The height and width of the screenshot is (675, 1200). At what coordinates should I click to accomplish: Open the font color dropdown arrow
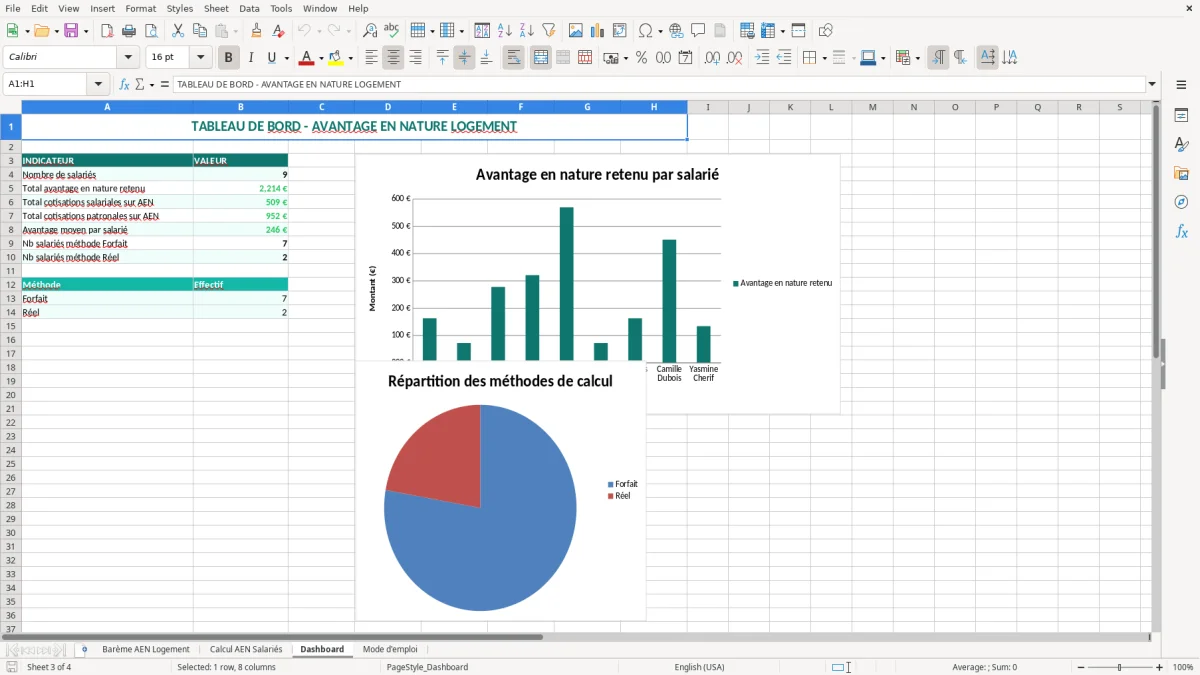click(321, 58)
